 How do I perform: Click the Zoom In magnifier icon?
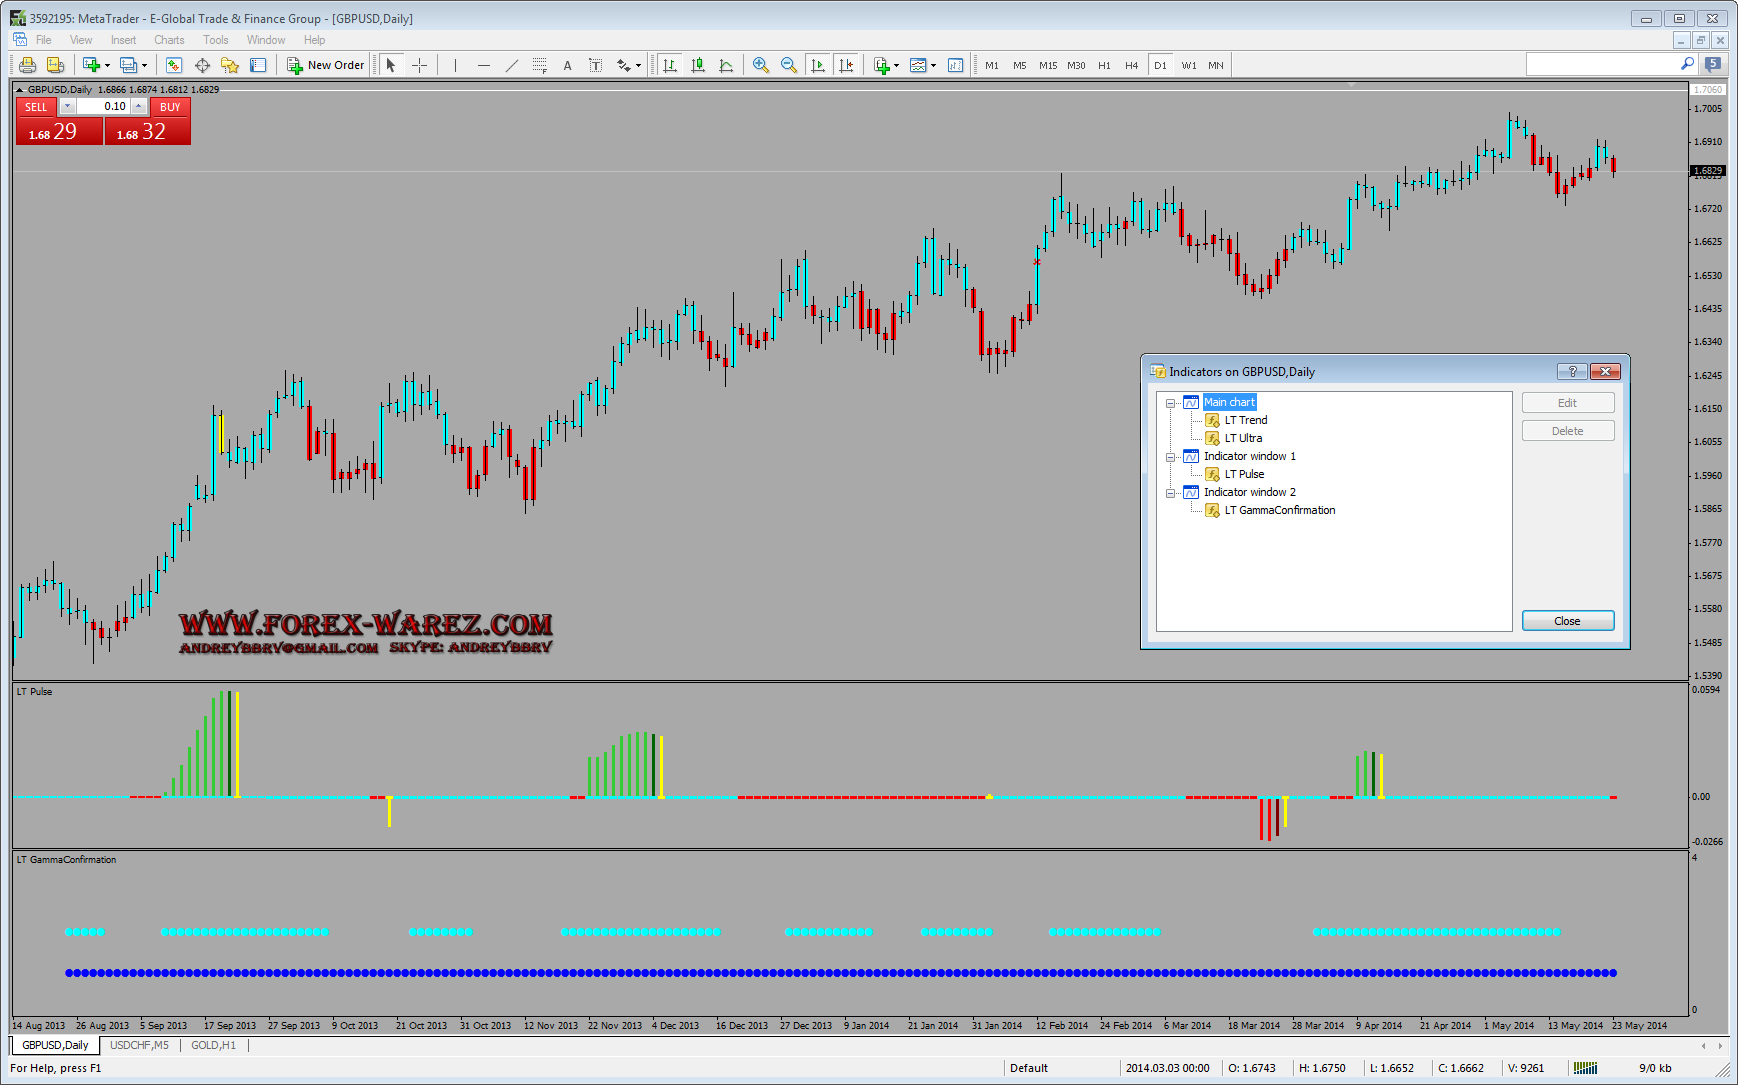point(761,66)
